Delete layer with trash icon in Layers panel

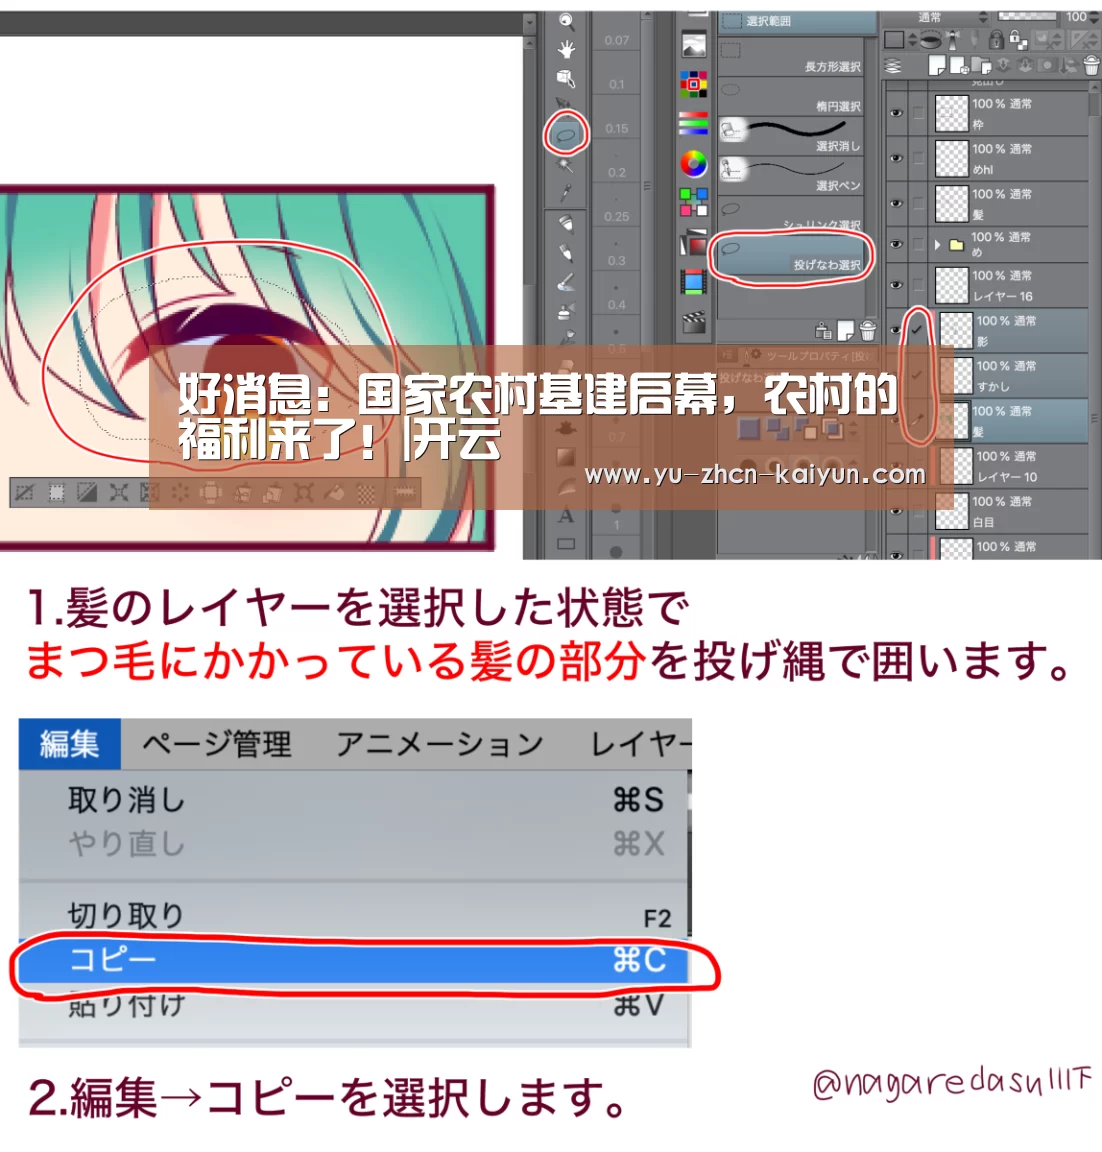click(1091, 66)
